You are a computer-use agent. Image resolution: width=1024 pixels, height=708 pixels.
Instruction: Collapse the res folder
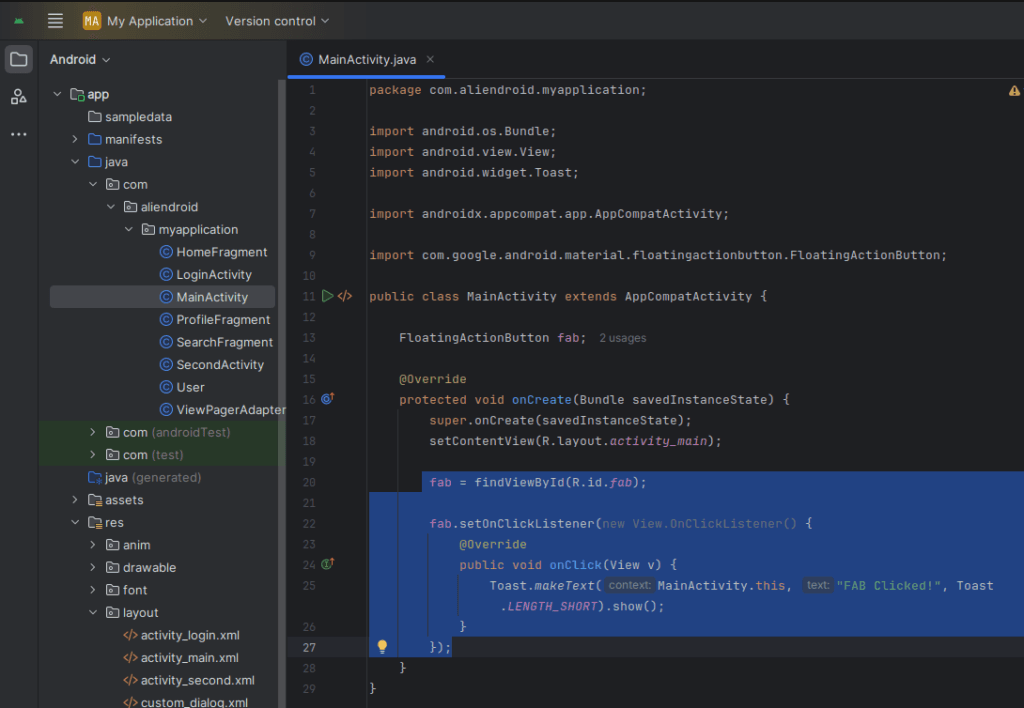pos(75,522)
